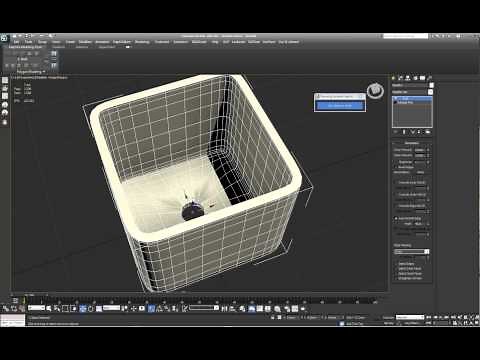Screen dimensions: 480x360
Task: Activate the Select and Rotate tool
Action: click(90, 309)
